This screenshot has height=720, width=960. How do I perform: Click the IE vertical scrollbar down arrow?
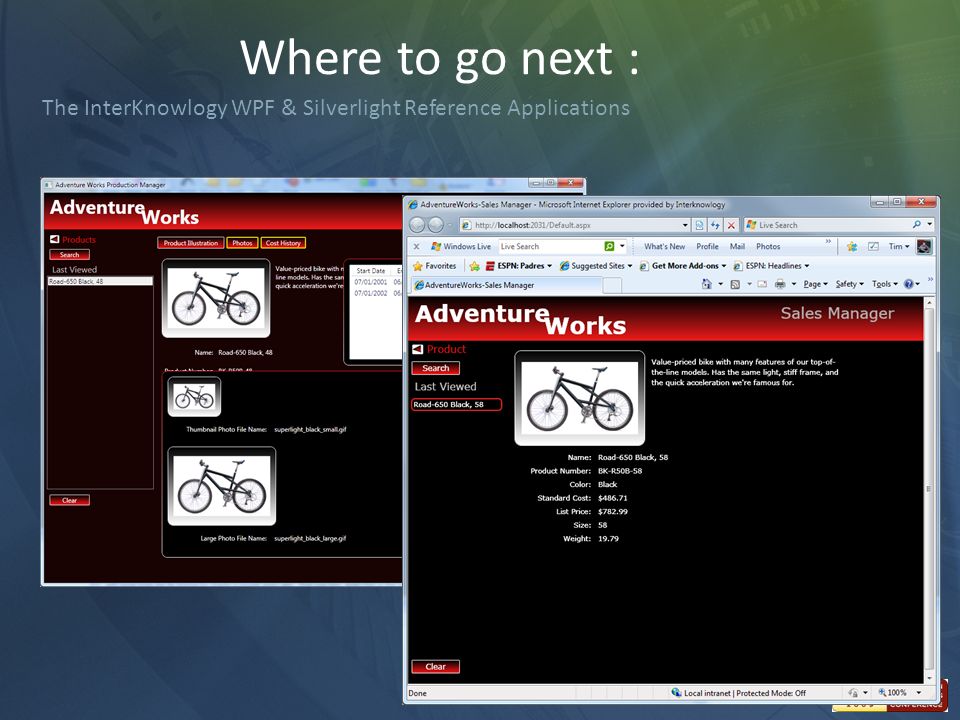coord(929,678)
